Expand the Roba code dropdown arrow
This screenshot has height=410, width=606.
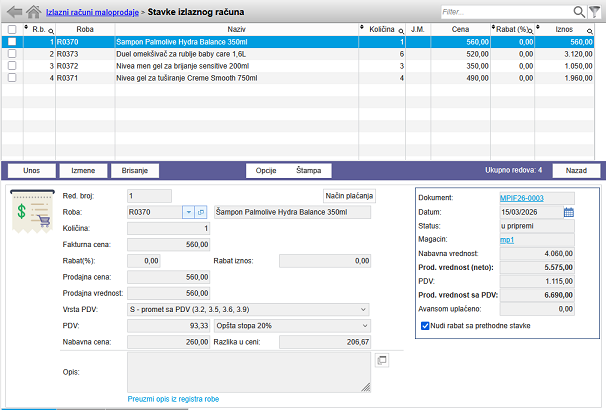tap(187, 212)
